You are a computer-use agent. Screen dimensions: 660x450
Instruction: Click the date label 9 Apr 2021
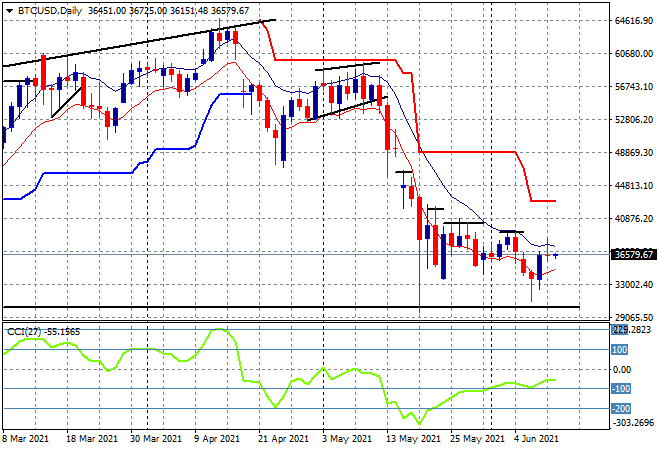(217, 439)
